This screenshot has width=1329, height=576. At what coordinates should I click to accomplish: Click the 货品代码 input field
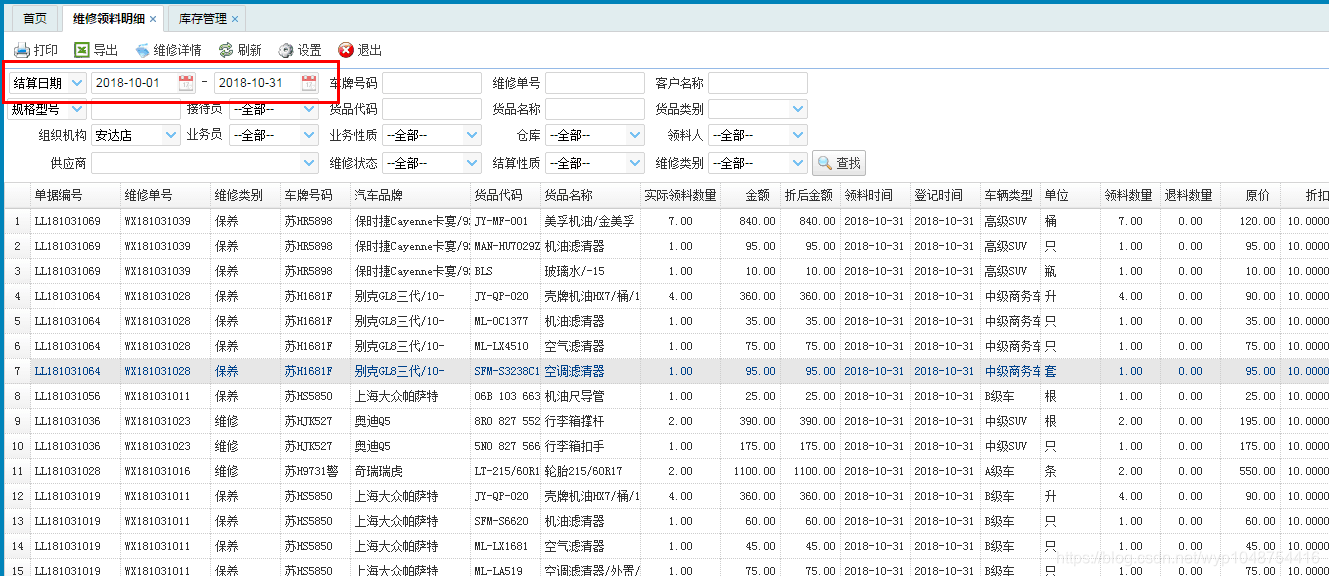tap(432, 109)
